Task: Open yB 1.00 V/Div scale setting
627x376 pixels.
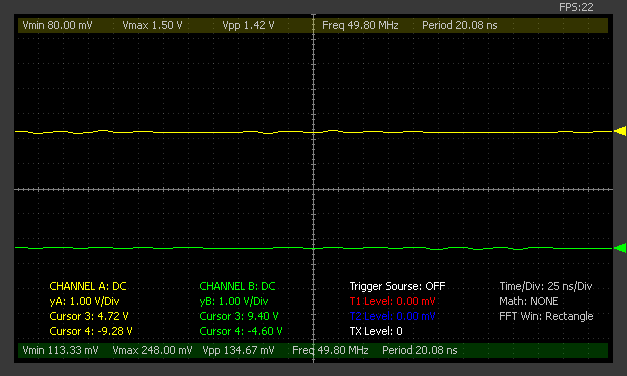Action: tap(234, 301)
